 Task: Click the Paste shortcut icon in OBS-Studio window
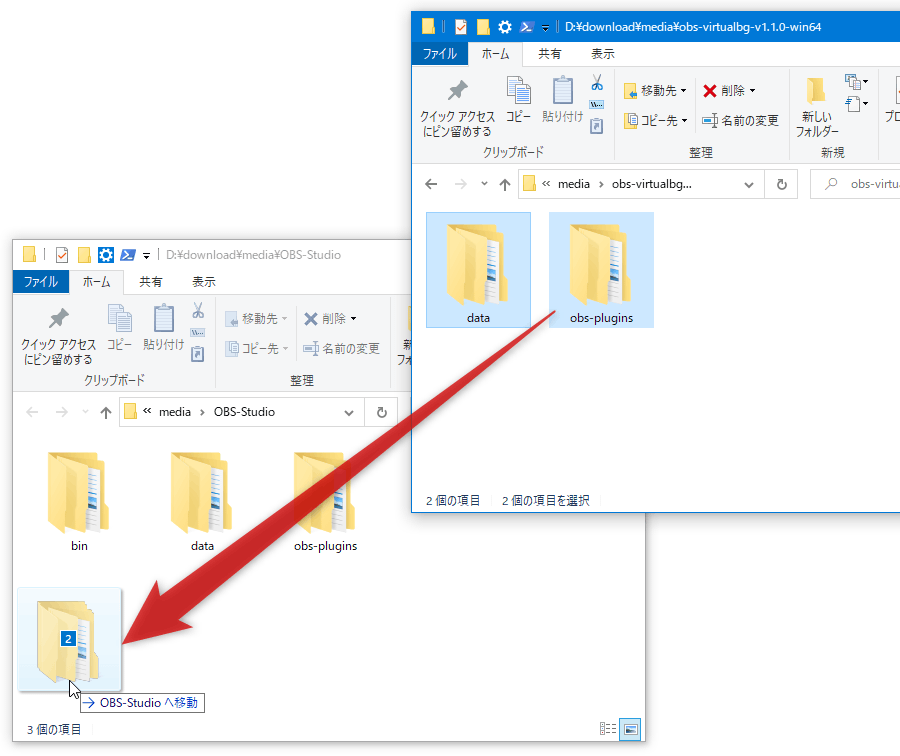tap(198, 354)
